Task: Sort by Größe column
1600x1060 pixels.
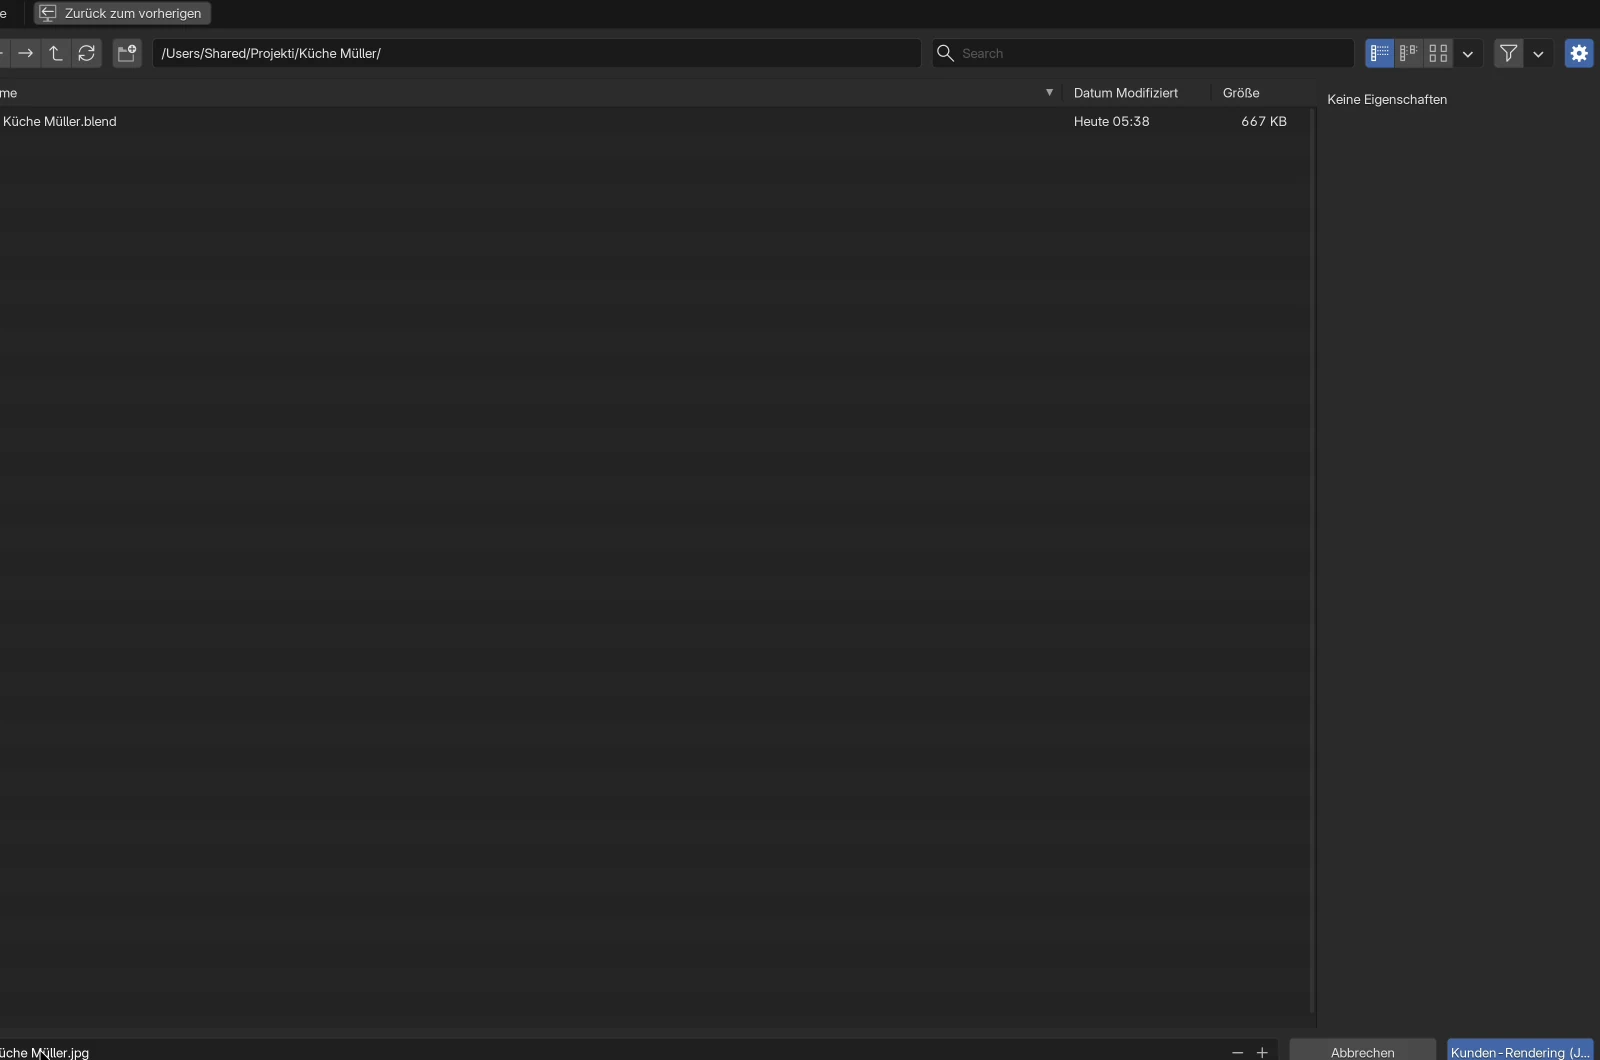Action: pyautogui.click(x=1241, y=93)
